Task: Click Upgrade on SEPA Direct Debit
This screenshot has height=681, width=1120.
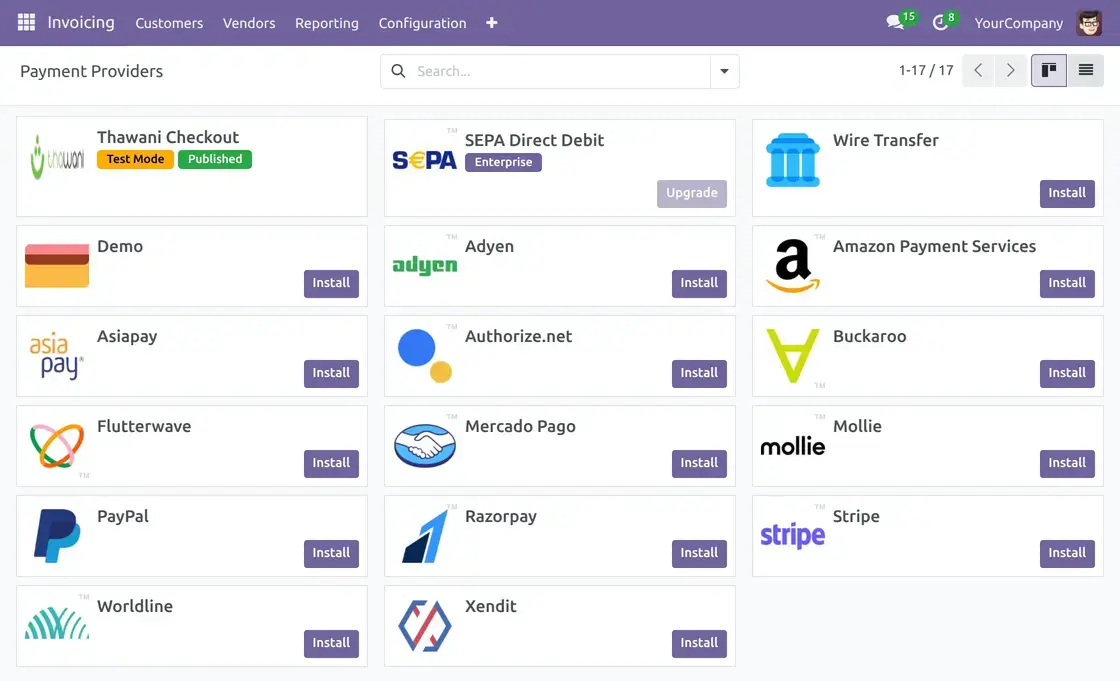Action: click(x=691, y=193)
